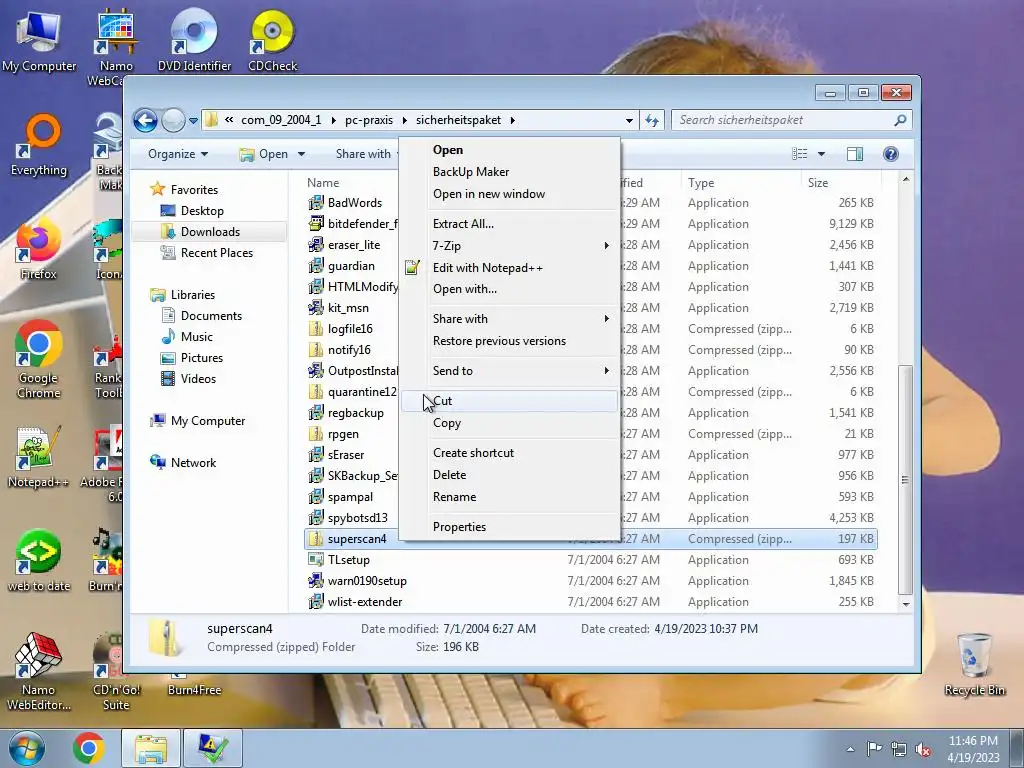Select BackUp Maker menu entry
This screenshot has height=768, width=1024.
pyautogui.click(x=509, y=172)
